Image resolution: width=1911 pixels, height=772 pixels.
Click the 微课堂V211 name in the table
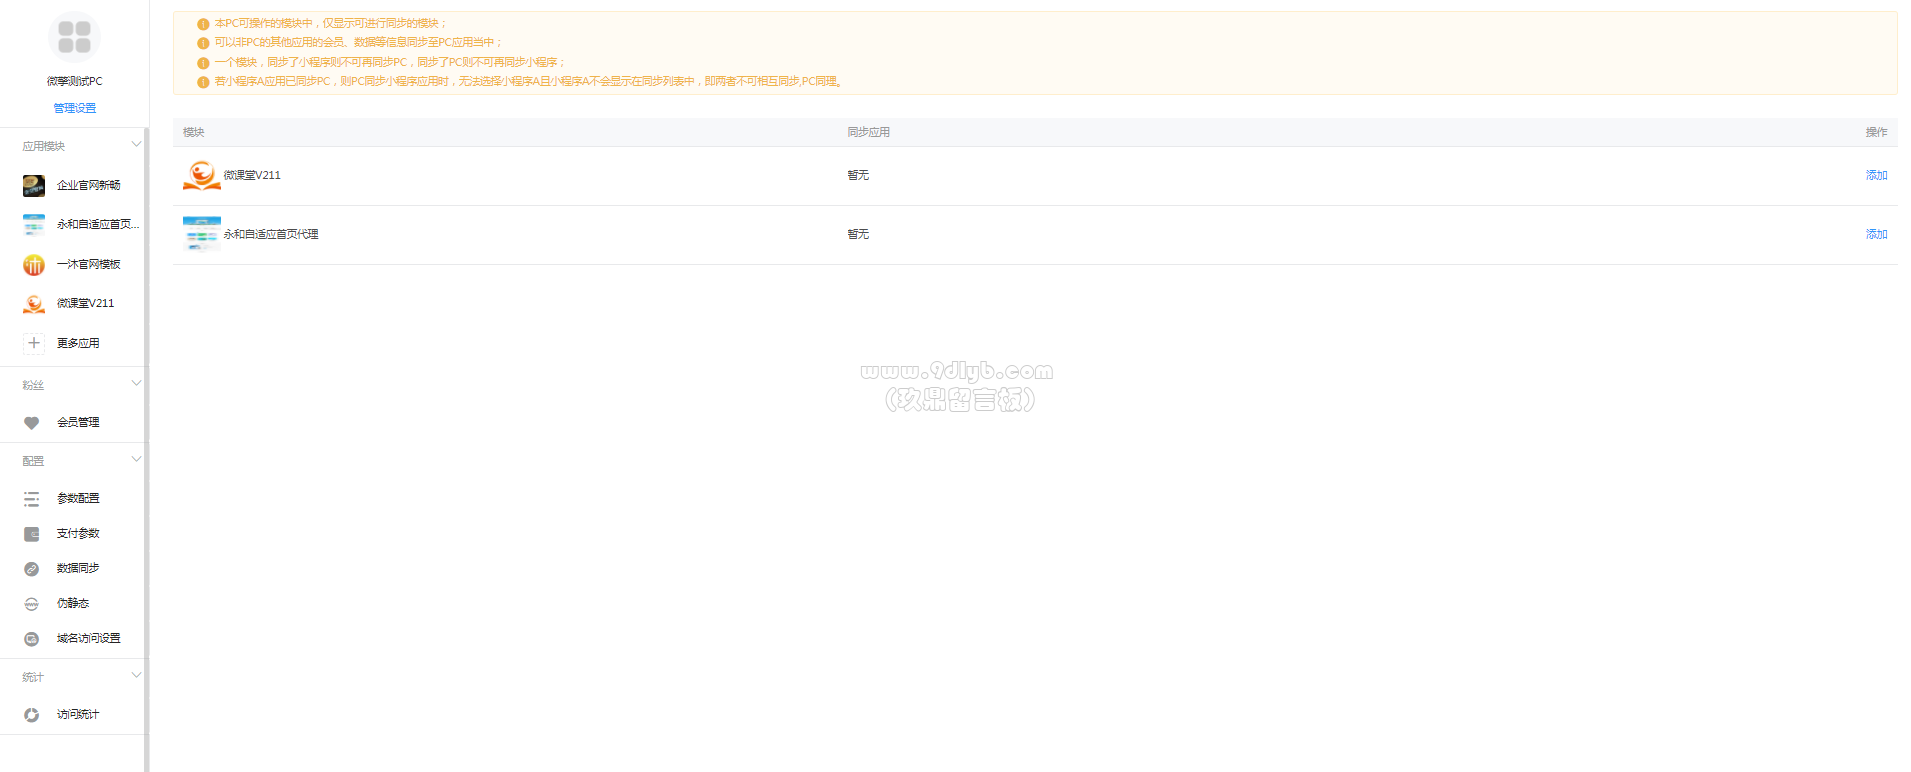(x=252, y=175)
